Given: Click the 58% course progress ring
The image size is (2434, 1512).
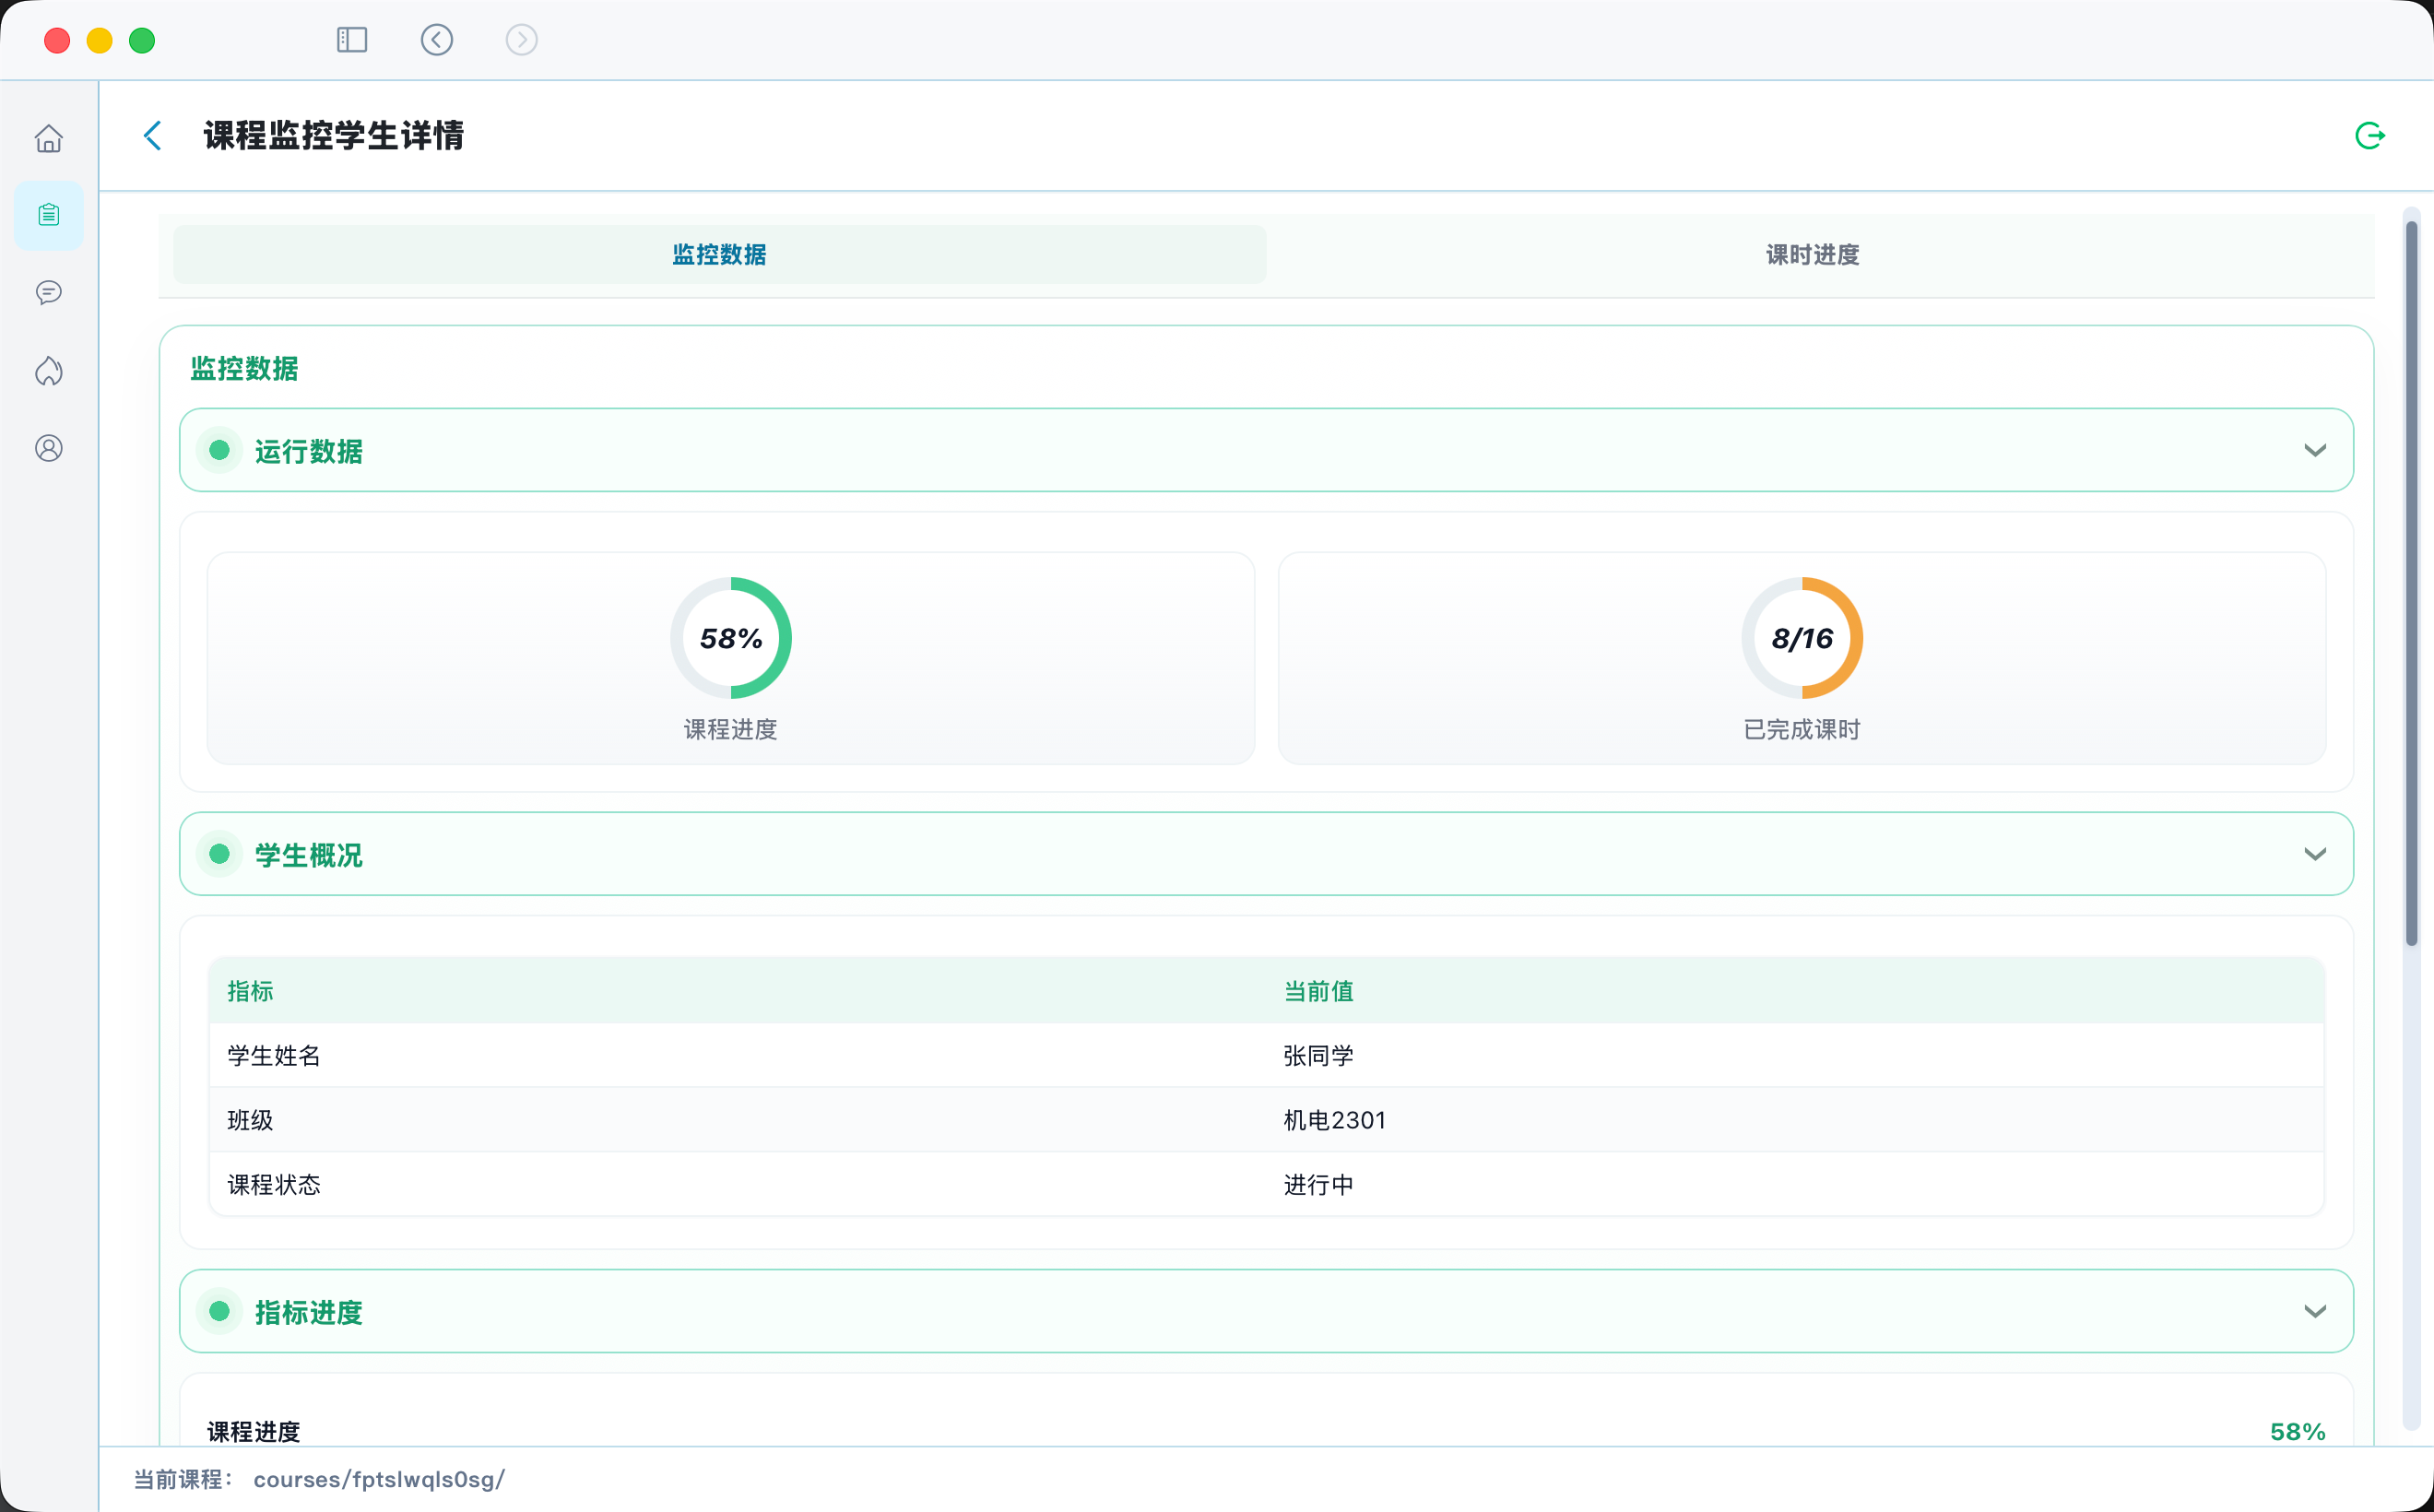Looking at the screenshot, I should click(731, 638).
